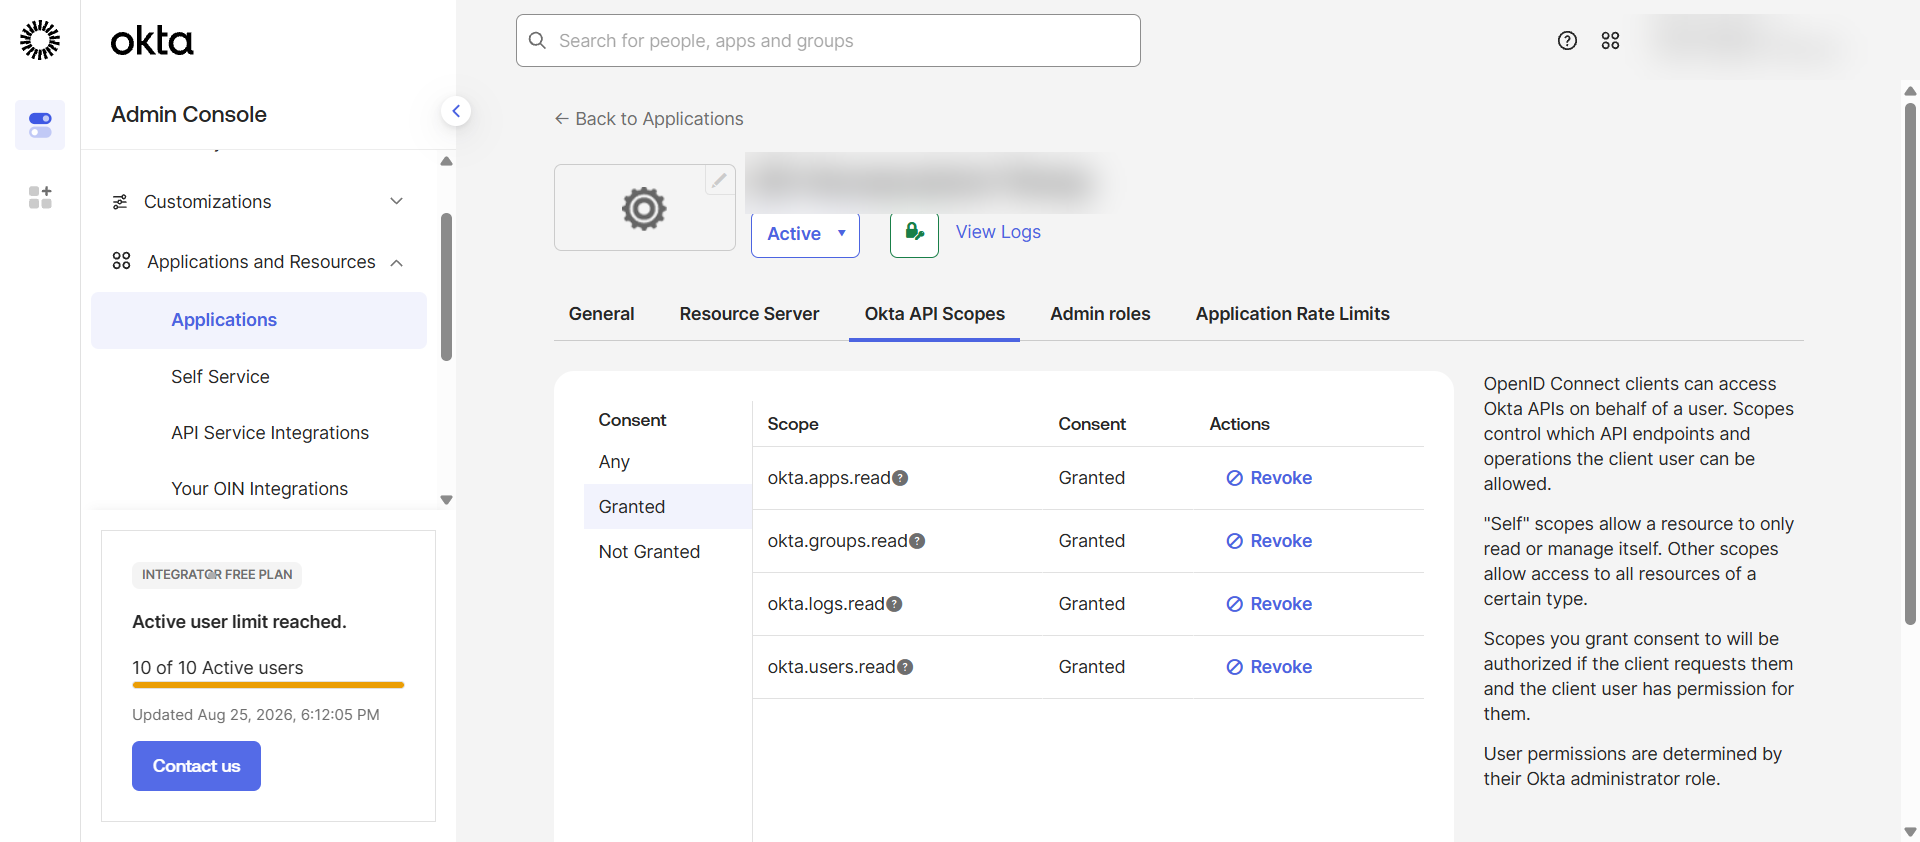Click the application gear logo thumbnail

644,208
